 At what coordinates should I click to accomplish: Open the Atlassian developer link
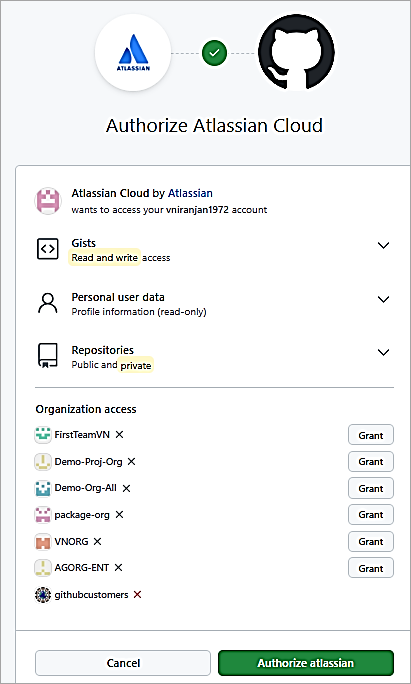(x=190, y=193)
